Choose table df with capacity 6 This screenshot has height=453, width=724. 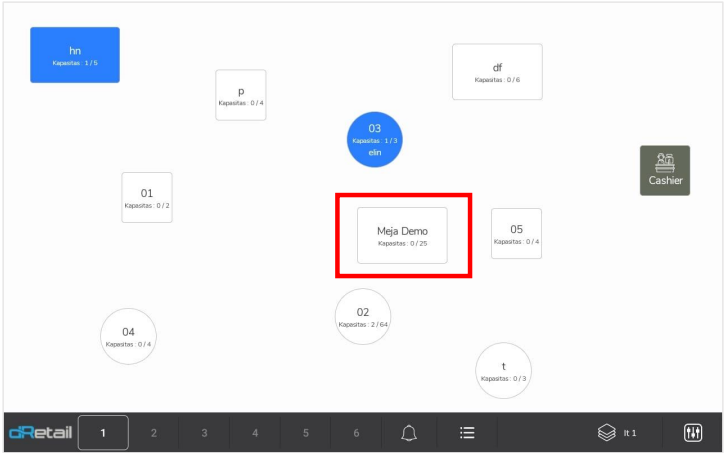[x=497, y=72]
